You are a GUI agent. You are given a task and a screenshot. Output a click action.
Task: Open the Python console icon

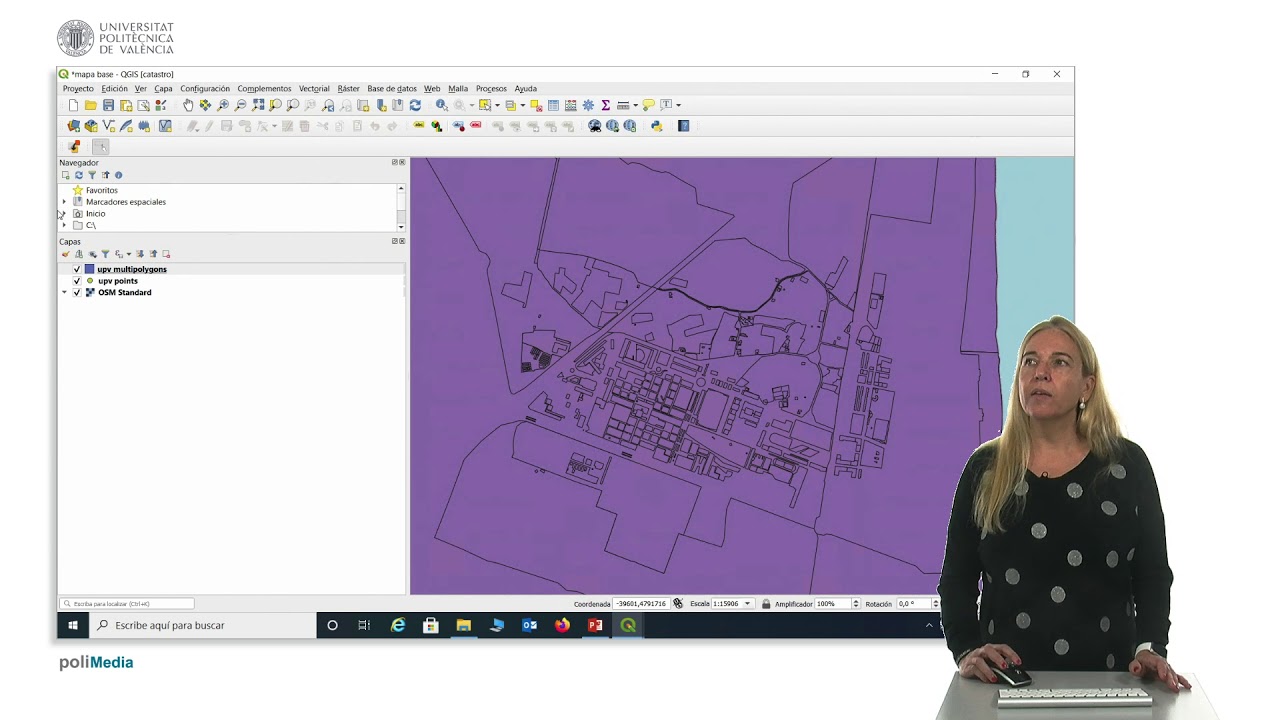click(x=656, y=126)
